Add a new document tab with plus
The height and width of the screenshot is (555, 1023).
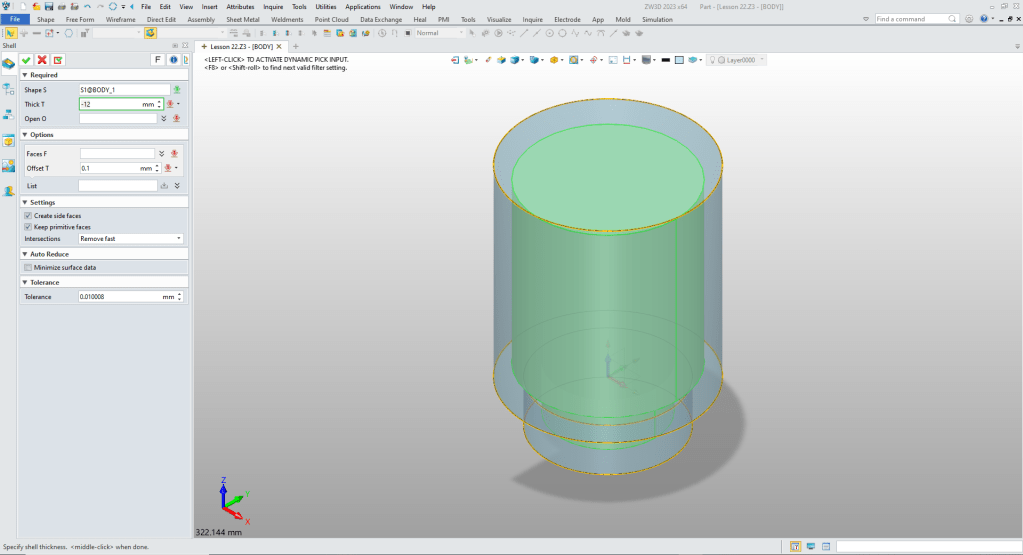pyautogui.click(x=296, y=47)
